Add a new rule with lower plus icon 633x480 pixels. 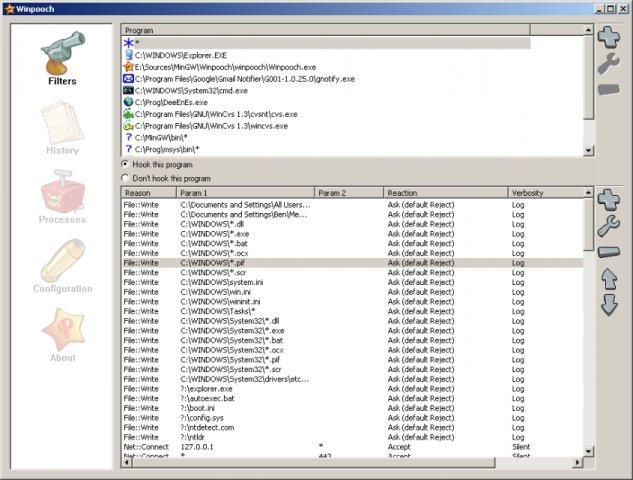click(x=608, y=198)
